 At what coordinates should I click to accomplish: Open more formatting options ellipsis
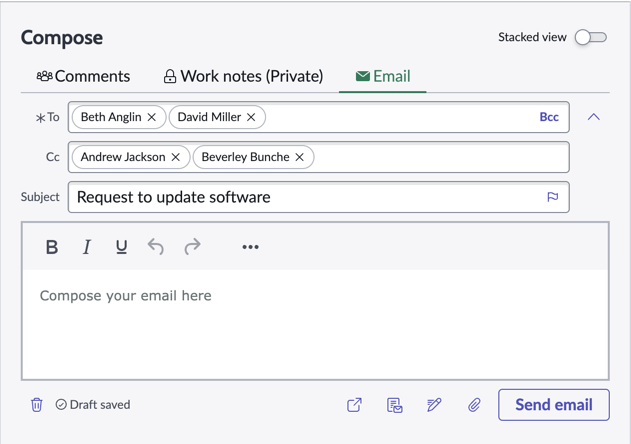(x=250, y=247)
